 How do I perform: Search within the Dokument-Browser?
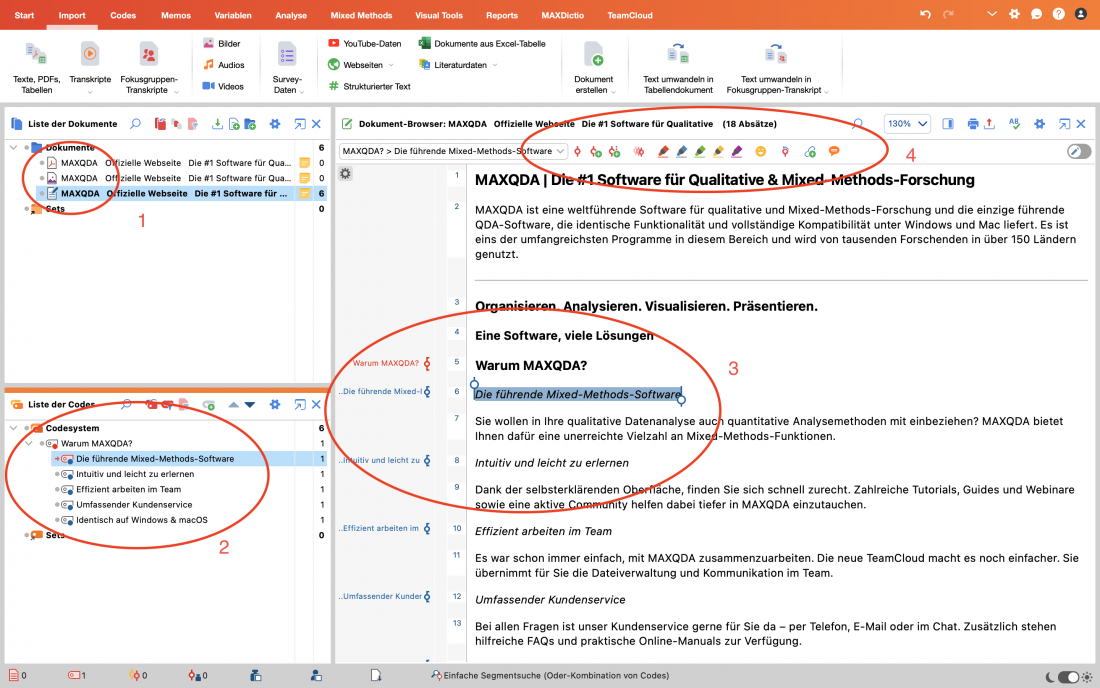(x=857, y=123)
